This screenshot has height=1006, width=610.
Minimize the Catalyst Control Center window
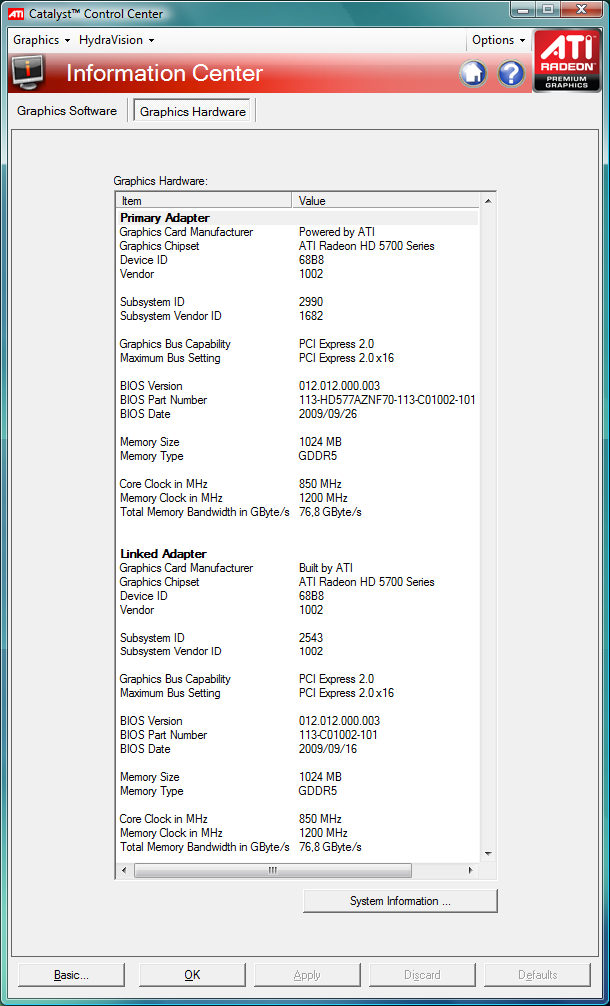click(x=524, y=10)
